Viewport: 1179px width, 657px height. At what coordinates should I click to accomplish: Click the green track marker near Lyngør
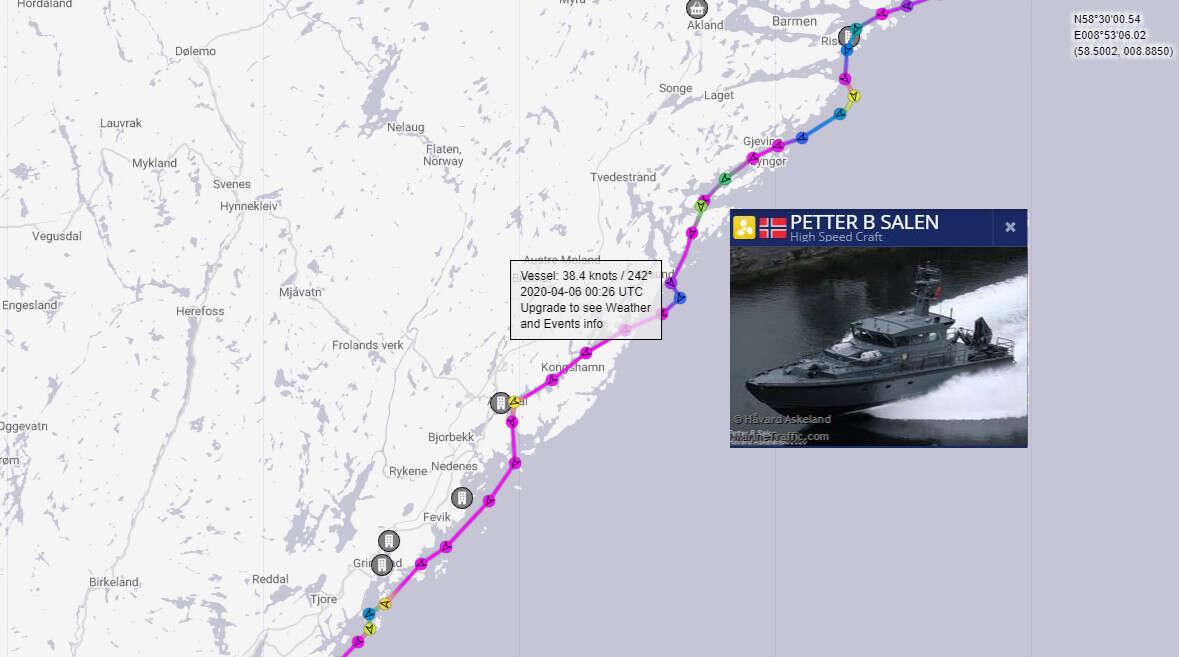click(x=725, y=179)
